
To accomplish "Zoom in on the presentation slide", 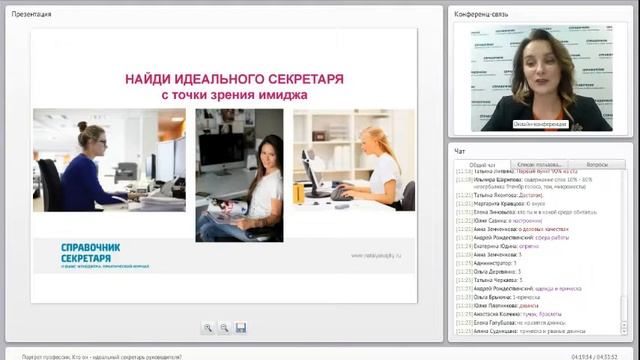I will [x=208, y=328].
